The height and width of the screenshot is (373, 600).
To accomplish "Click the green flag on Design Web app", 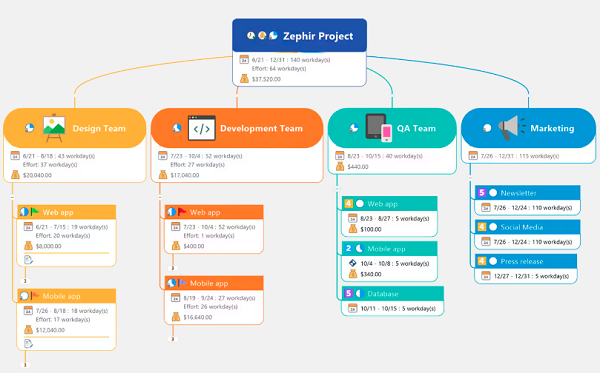I will point(35,212).
